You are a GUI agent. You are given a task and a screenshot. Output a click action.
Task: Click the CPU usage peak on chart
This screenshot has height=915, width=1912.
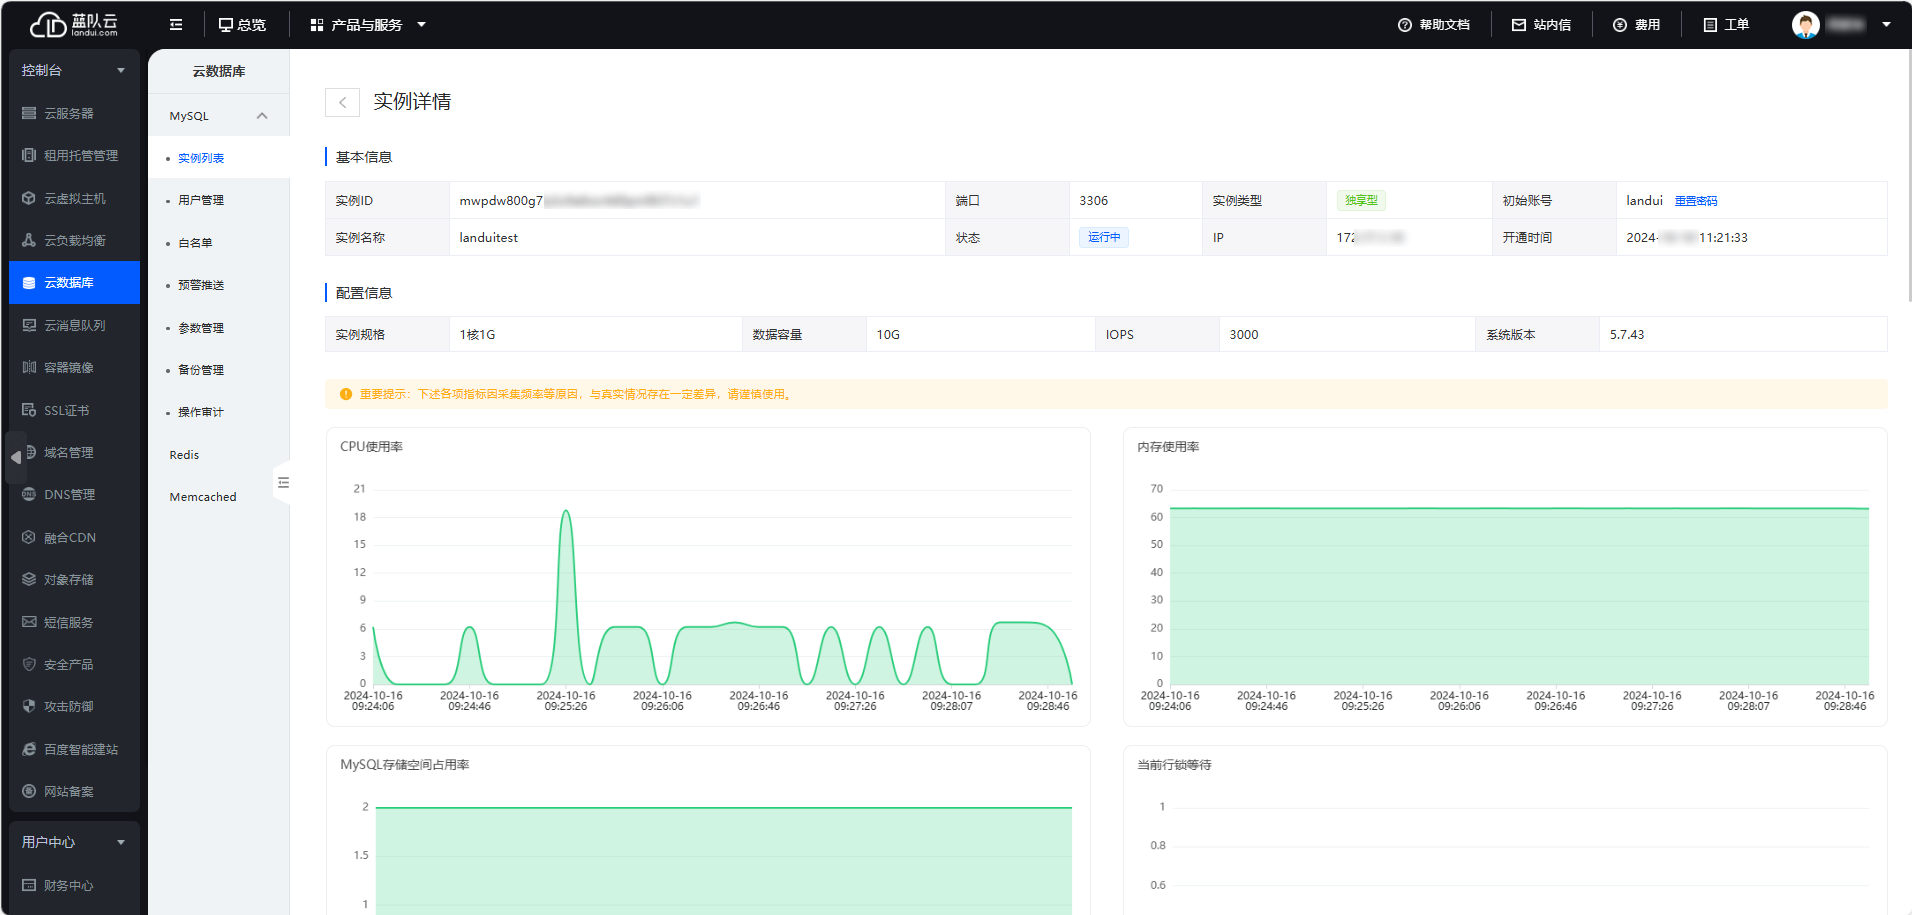click(566, 512)
